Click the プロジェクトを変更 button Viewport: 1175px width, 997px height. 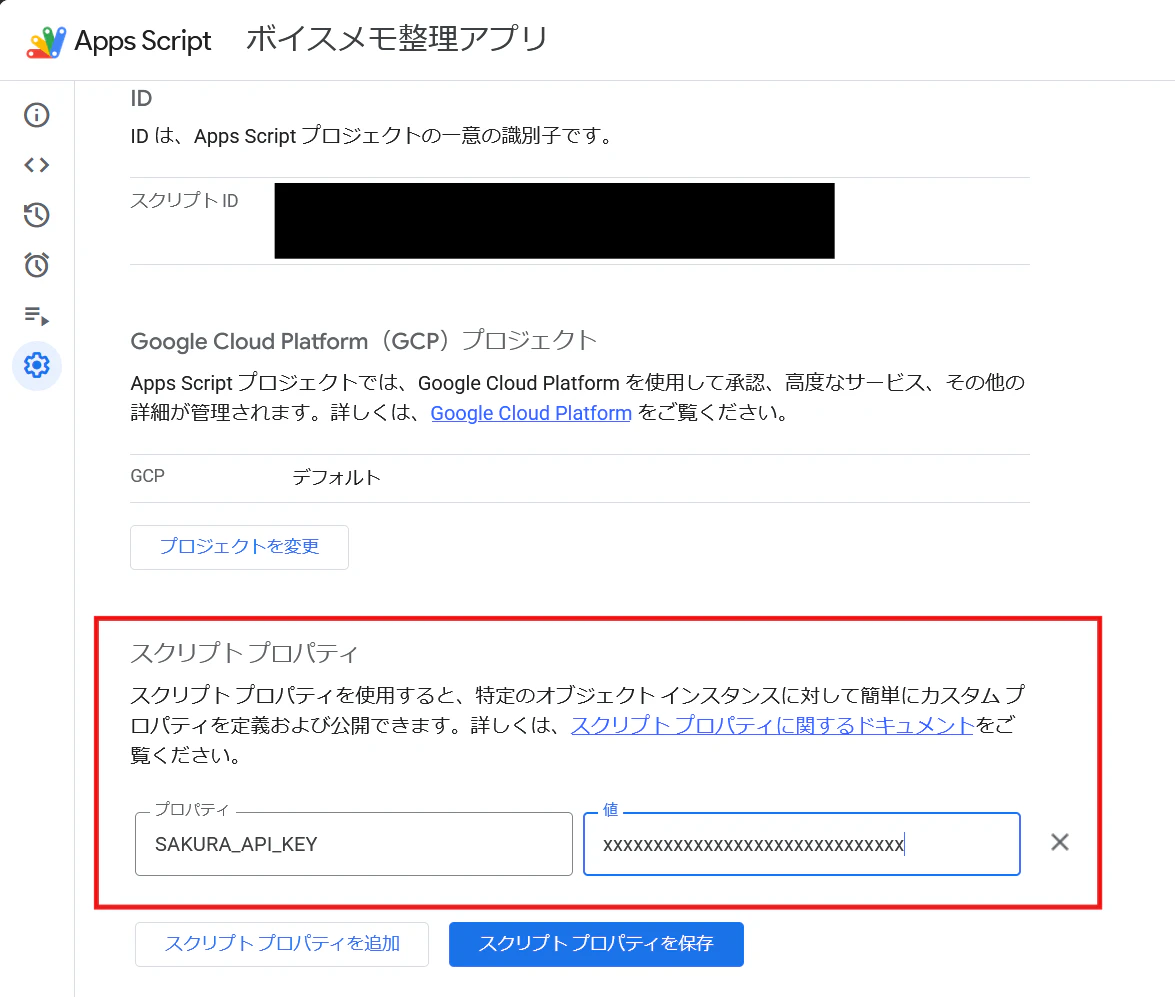click(x=239, y=546)
